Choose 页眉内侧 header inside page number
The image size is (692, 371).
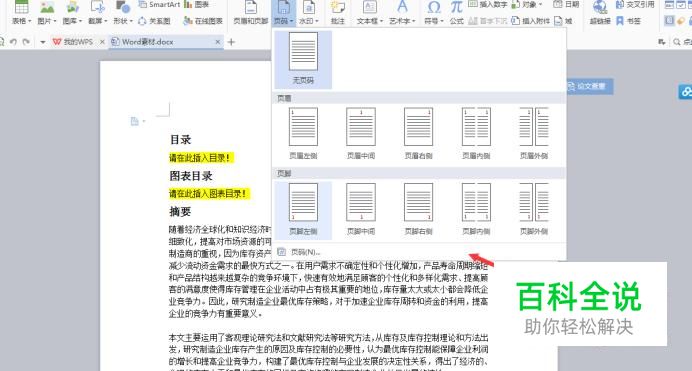click(476, 133)
